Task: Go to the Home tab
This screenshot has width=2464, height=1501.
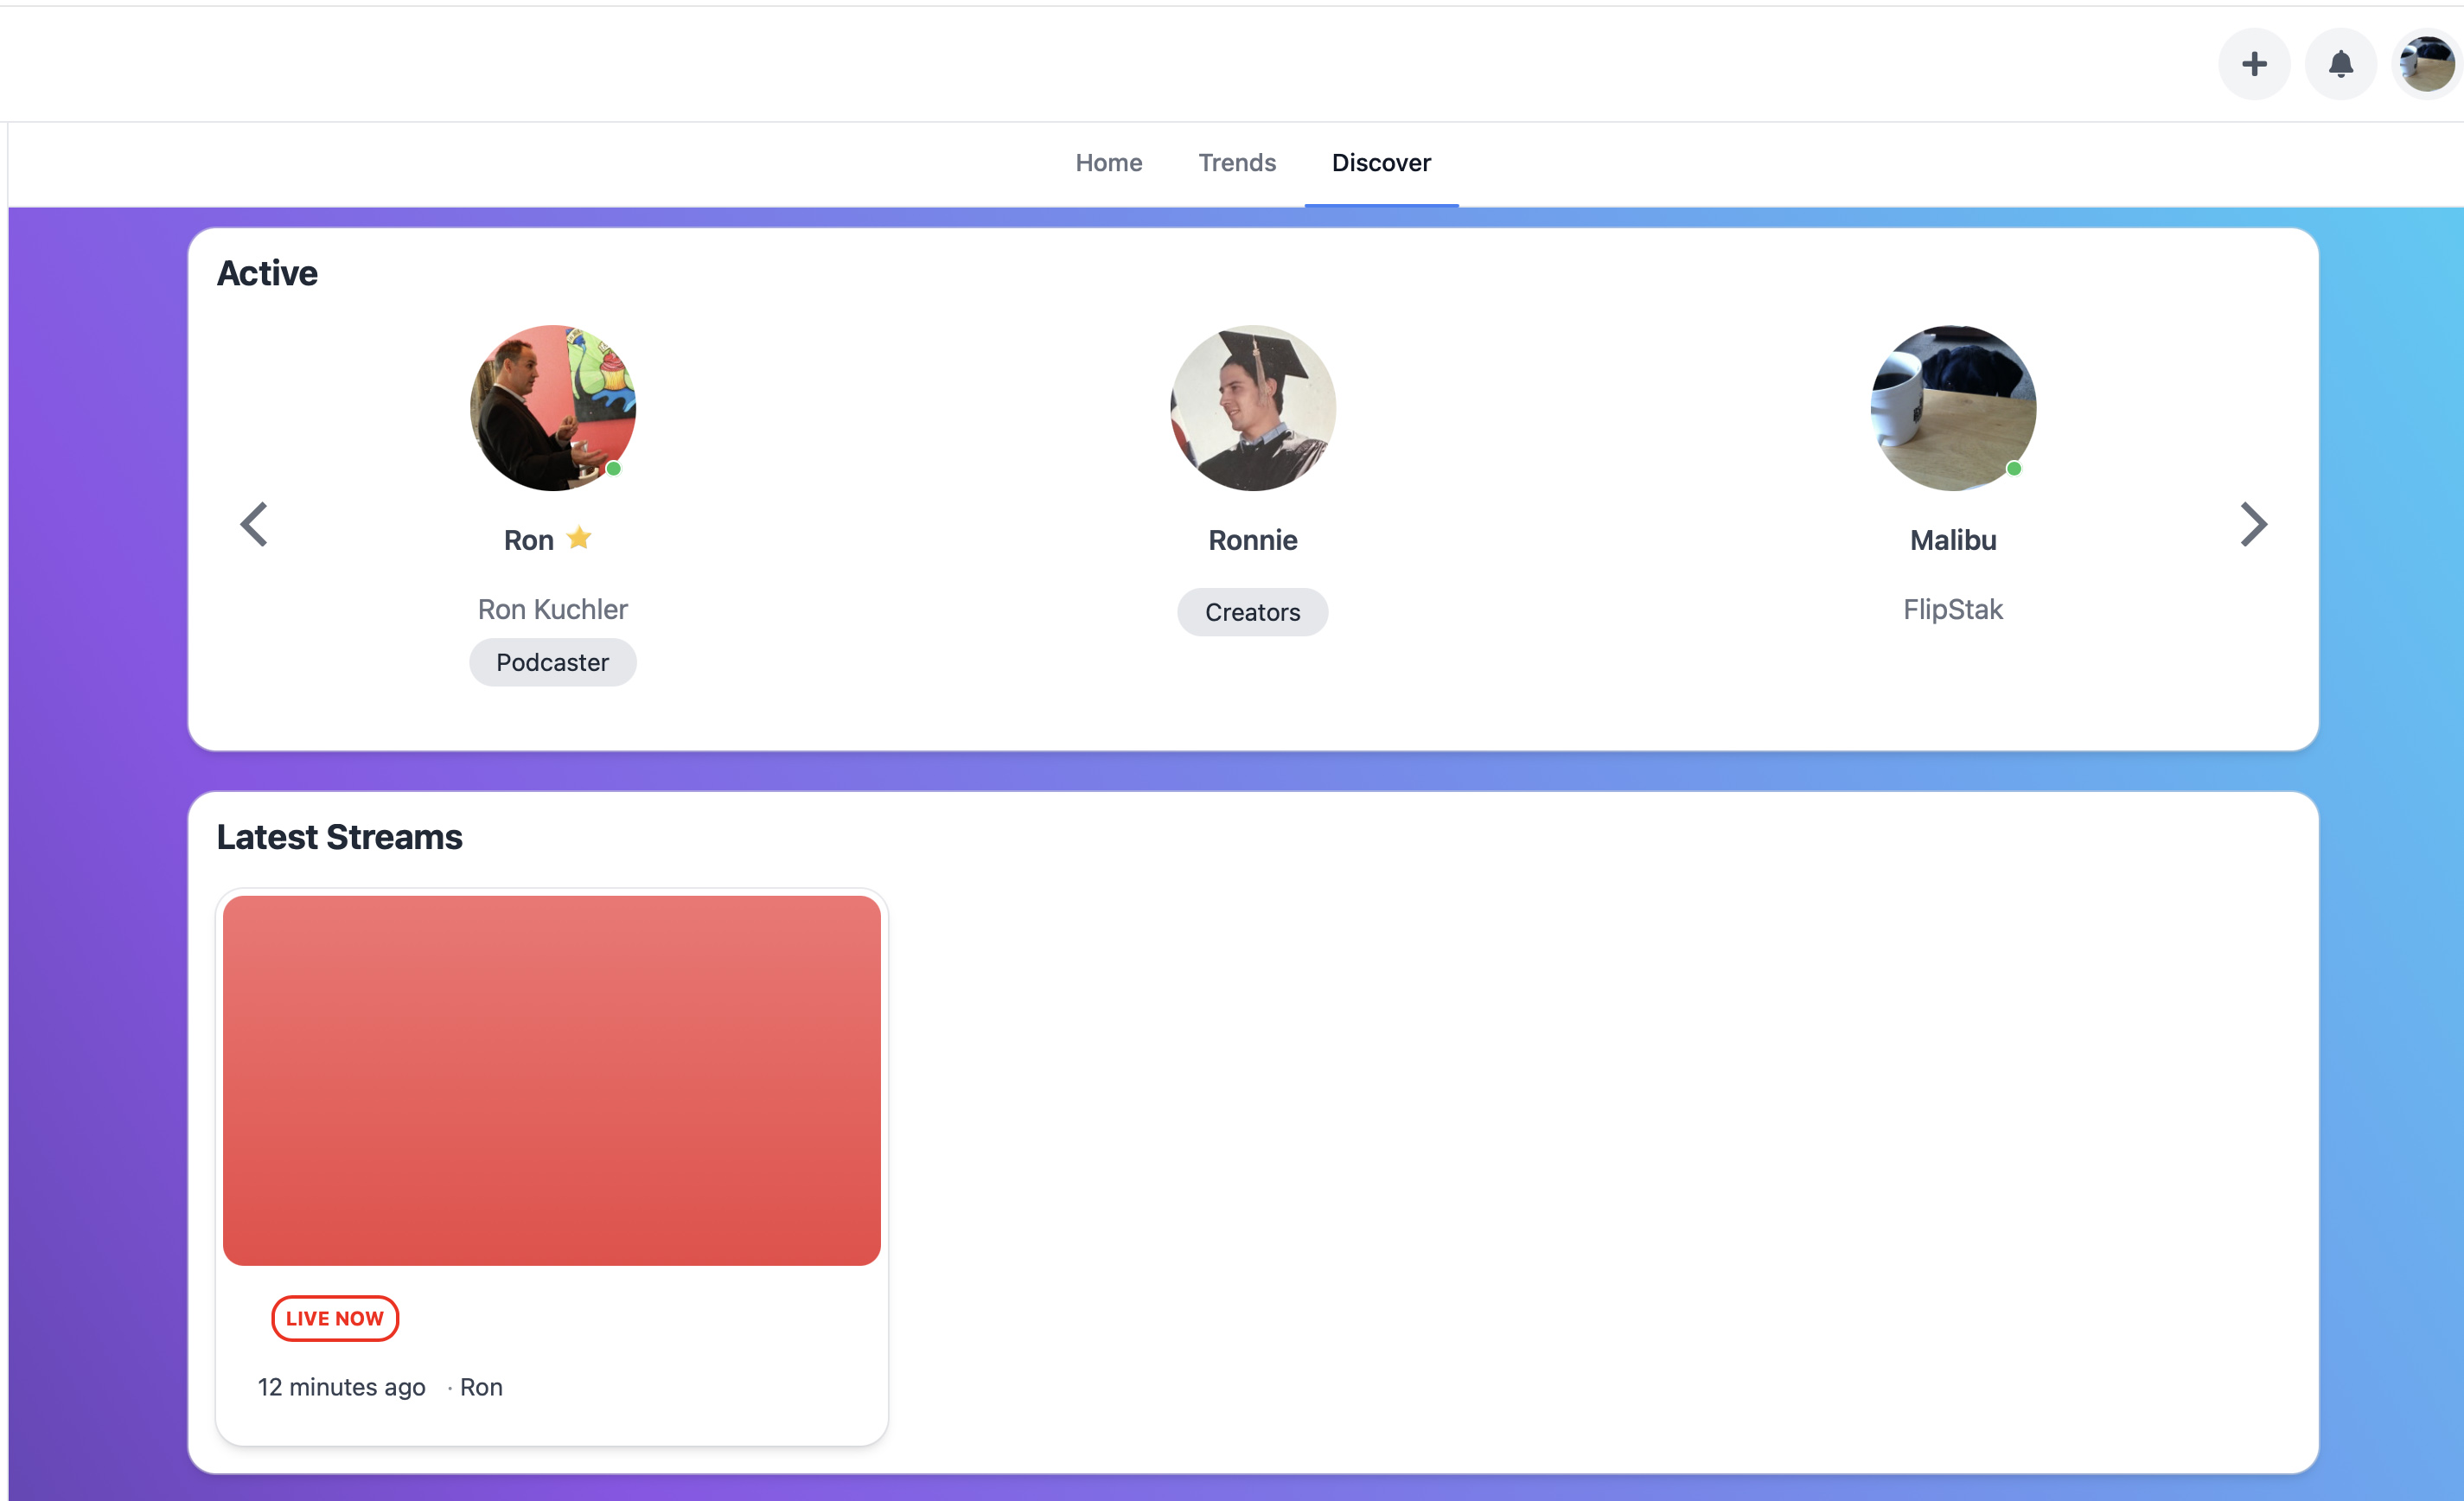Action: [x=1108, y=163]
